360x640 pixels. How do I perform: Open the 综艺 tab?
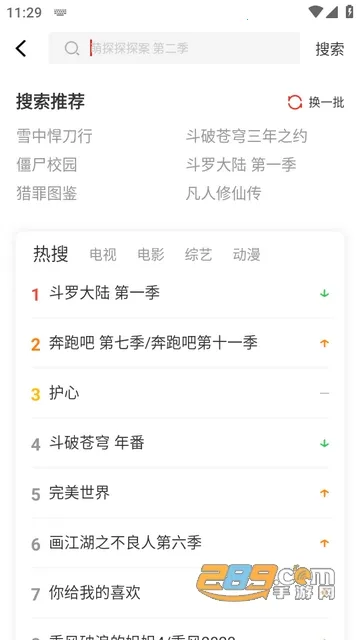click(x=198, y=255)
